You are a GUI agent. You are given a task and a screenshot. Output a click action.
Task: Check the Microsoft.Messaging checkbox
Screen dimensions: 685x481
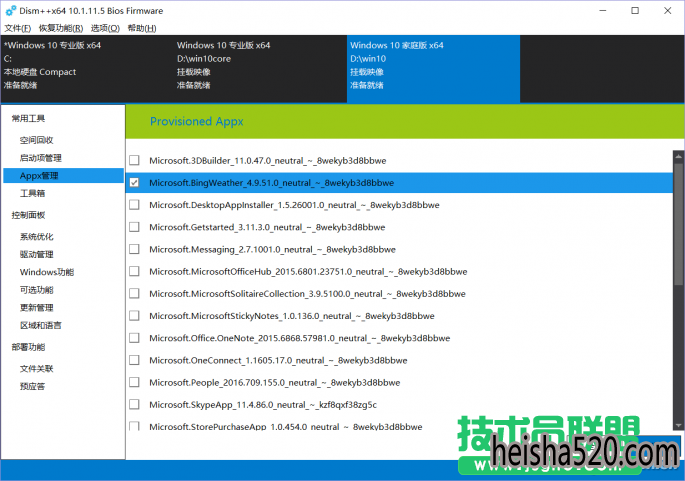[x=135, y=249]
